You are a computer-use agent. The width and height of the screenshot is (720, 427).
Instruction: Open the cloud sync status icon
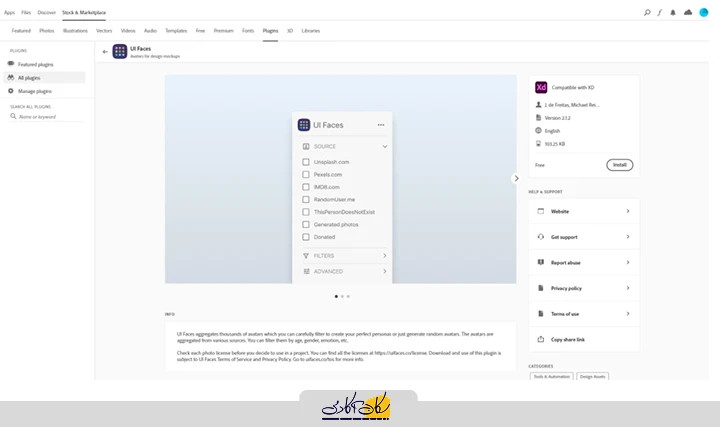[x=688, y=13]
